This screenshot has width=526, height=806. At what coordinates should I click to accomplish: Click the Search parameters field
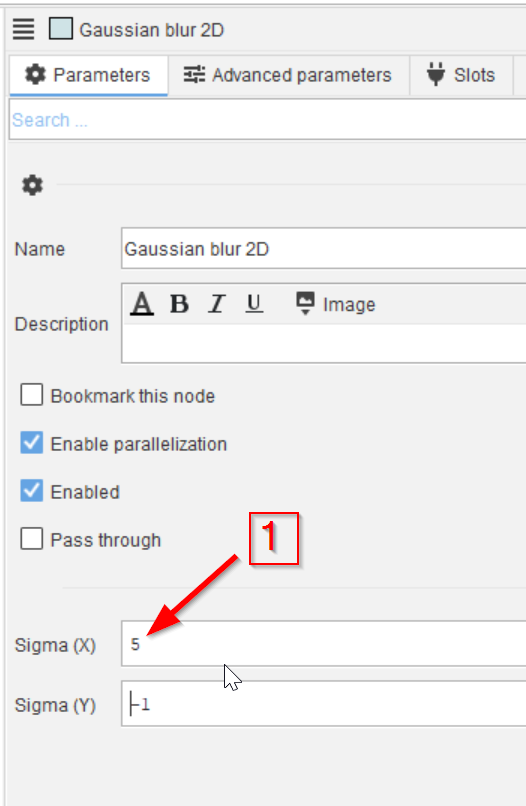tap(267, 120)
